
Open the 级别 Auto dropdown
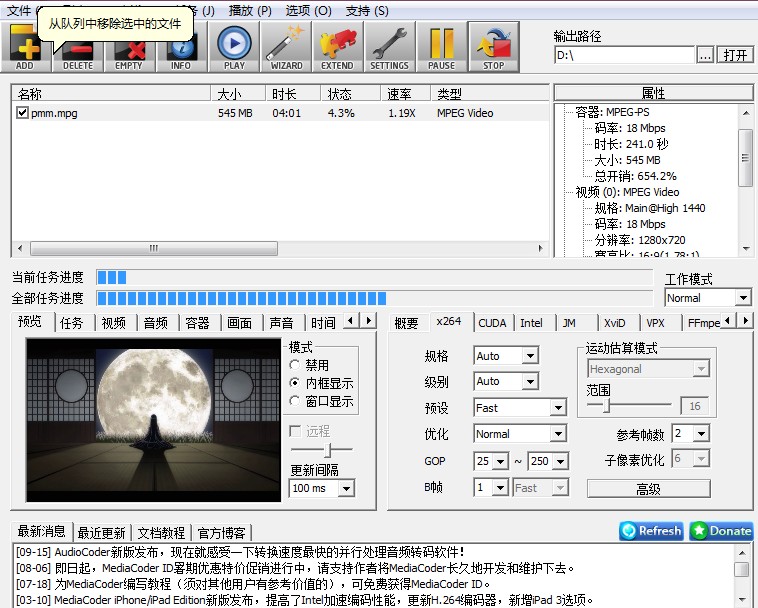click(506, 381)
